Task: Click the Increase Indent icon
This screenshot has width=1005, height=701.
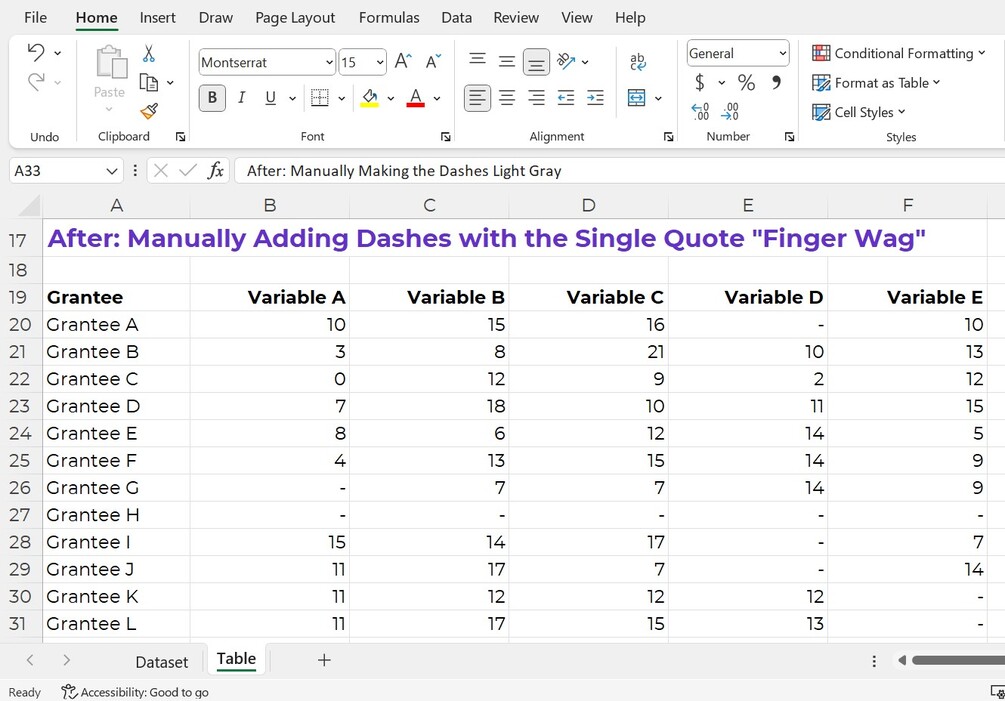Action: pyautogui.click(x=595, y=97)
